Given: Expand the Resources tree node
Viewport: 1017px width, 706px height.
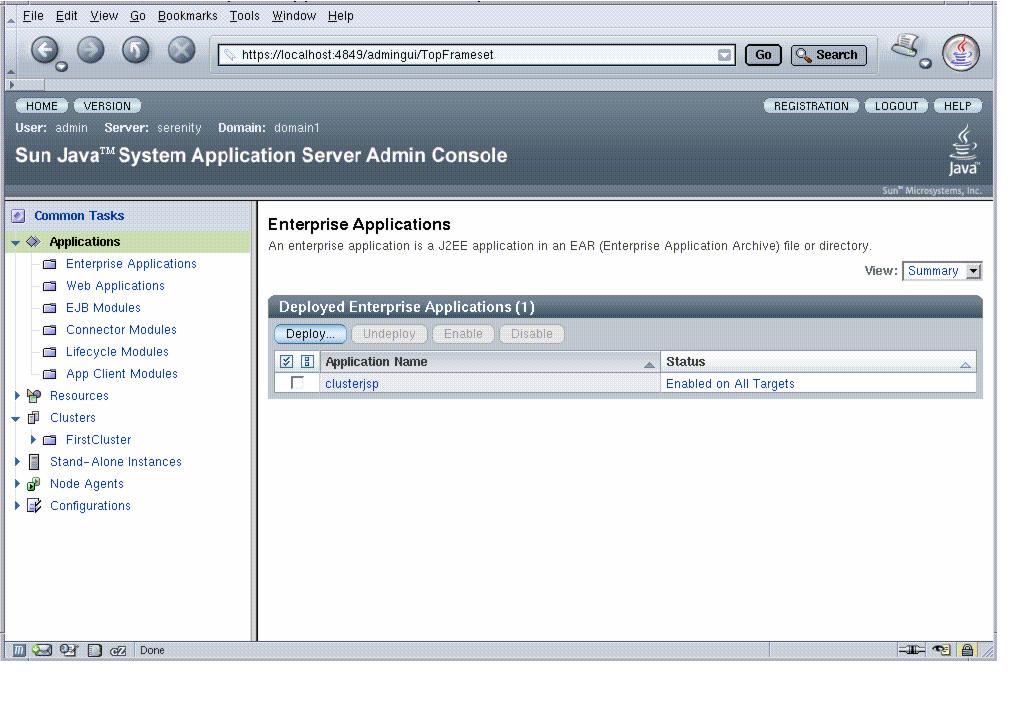Looking at the screenshot, I should 18,395.
